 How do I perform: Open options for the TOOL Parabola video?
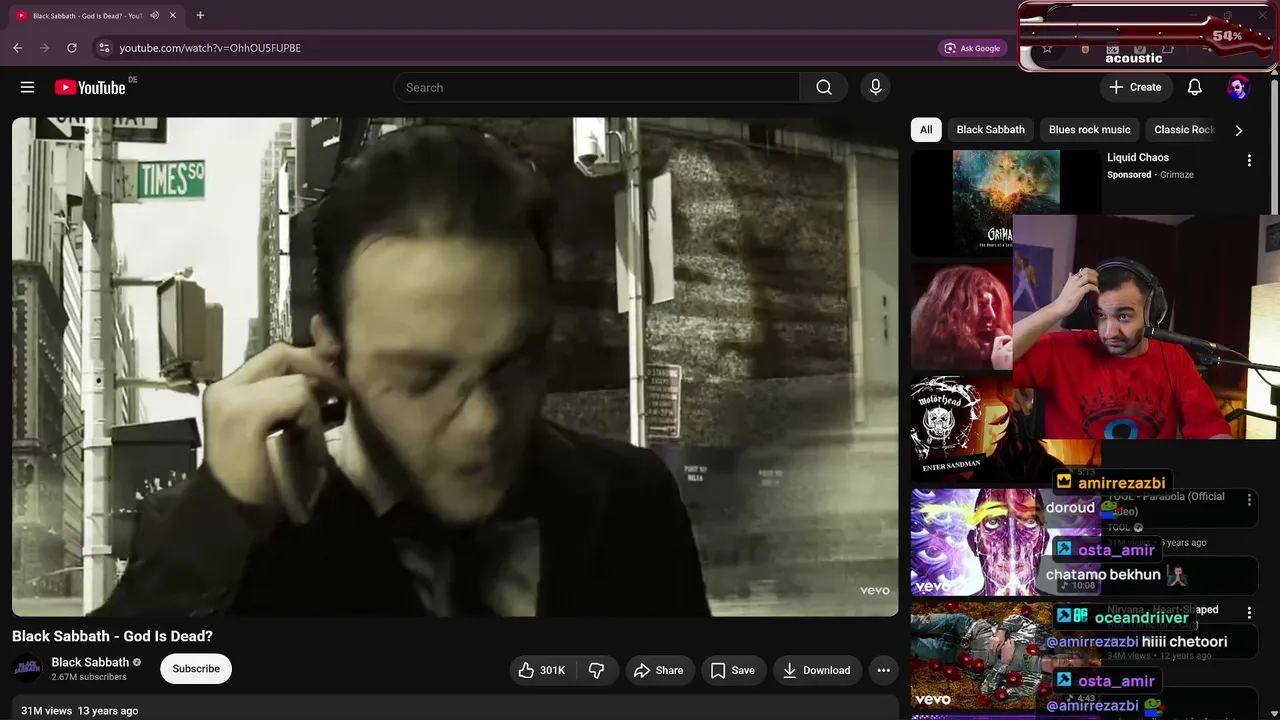tap(1249, 499)
